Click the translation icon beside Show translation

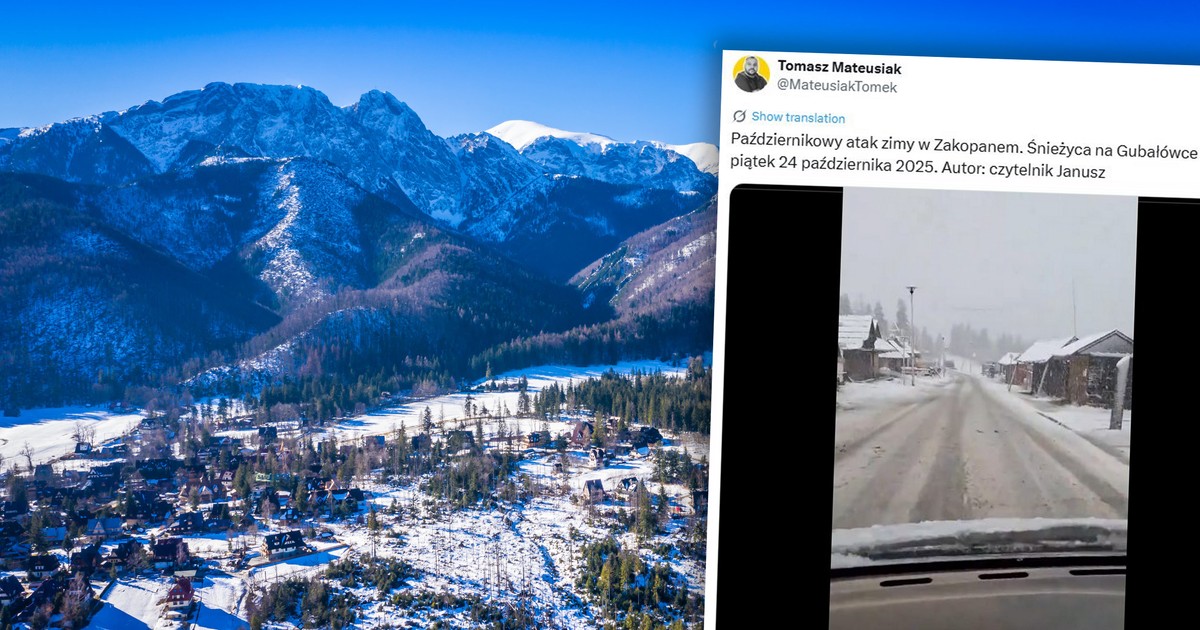click(x=740, y=117)
